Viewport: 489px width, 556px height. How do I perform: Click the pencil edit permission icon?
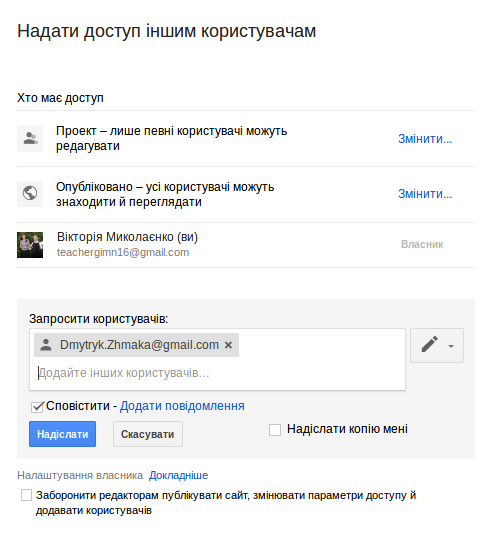(429, 345)
